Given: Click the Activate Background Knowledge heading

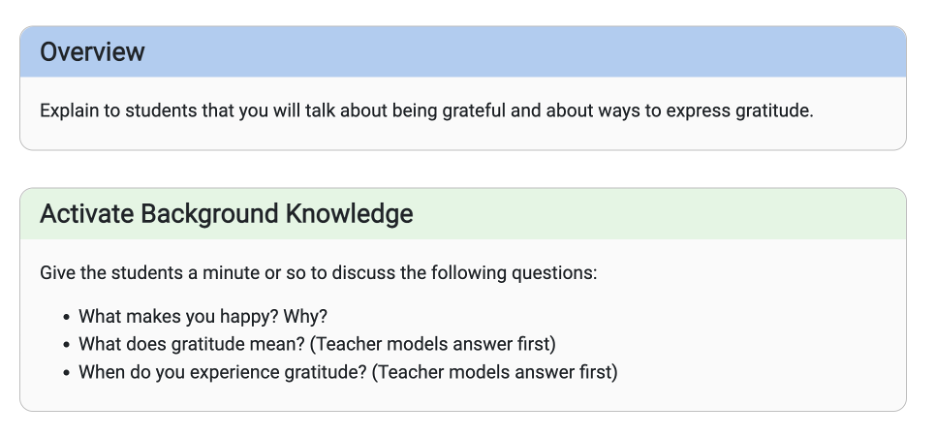Looking at the screenshot, I should tap(226, 214).
